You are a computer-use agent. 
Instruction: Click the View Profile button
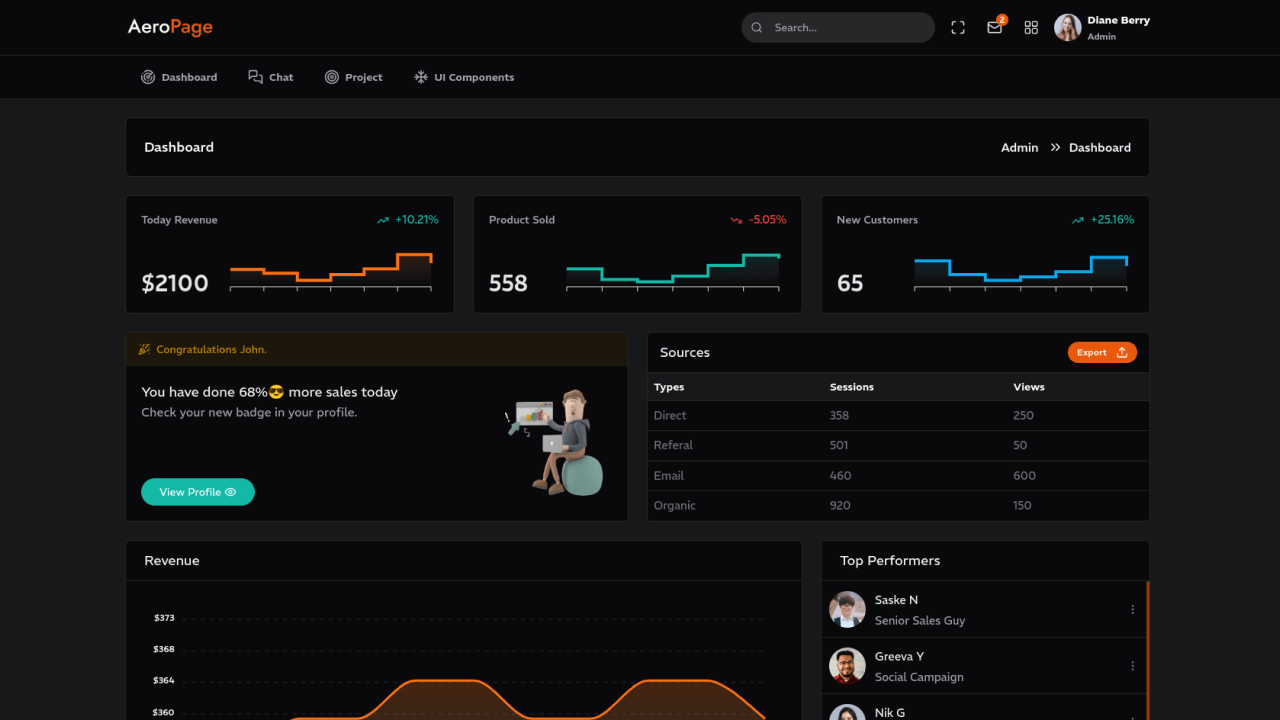[198, 492]
